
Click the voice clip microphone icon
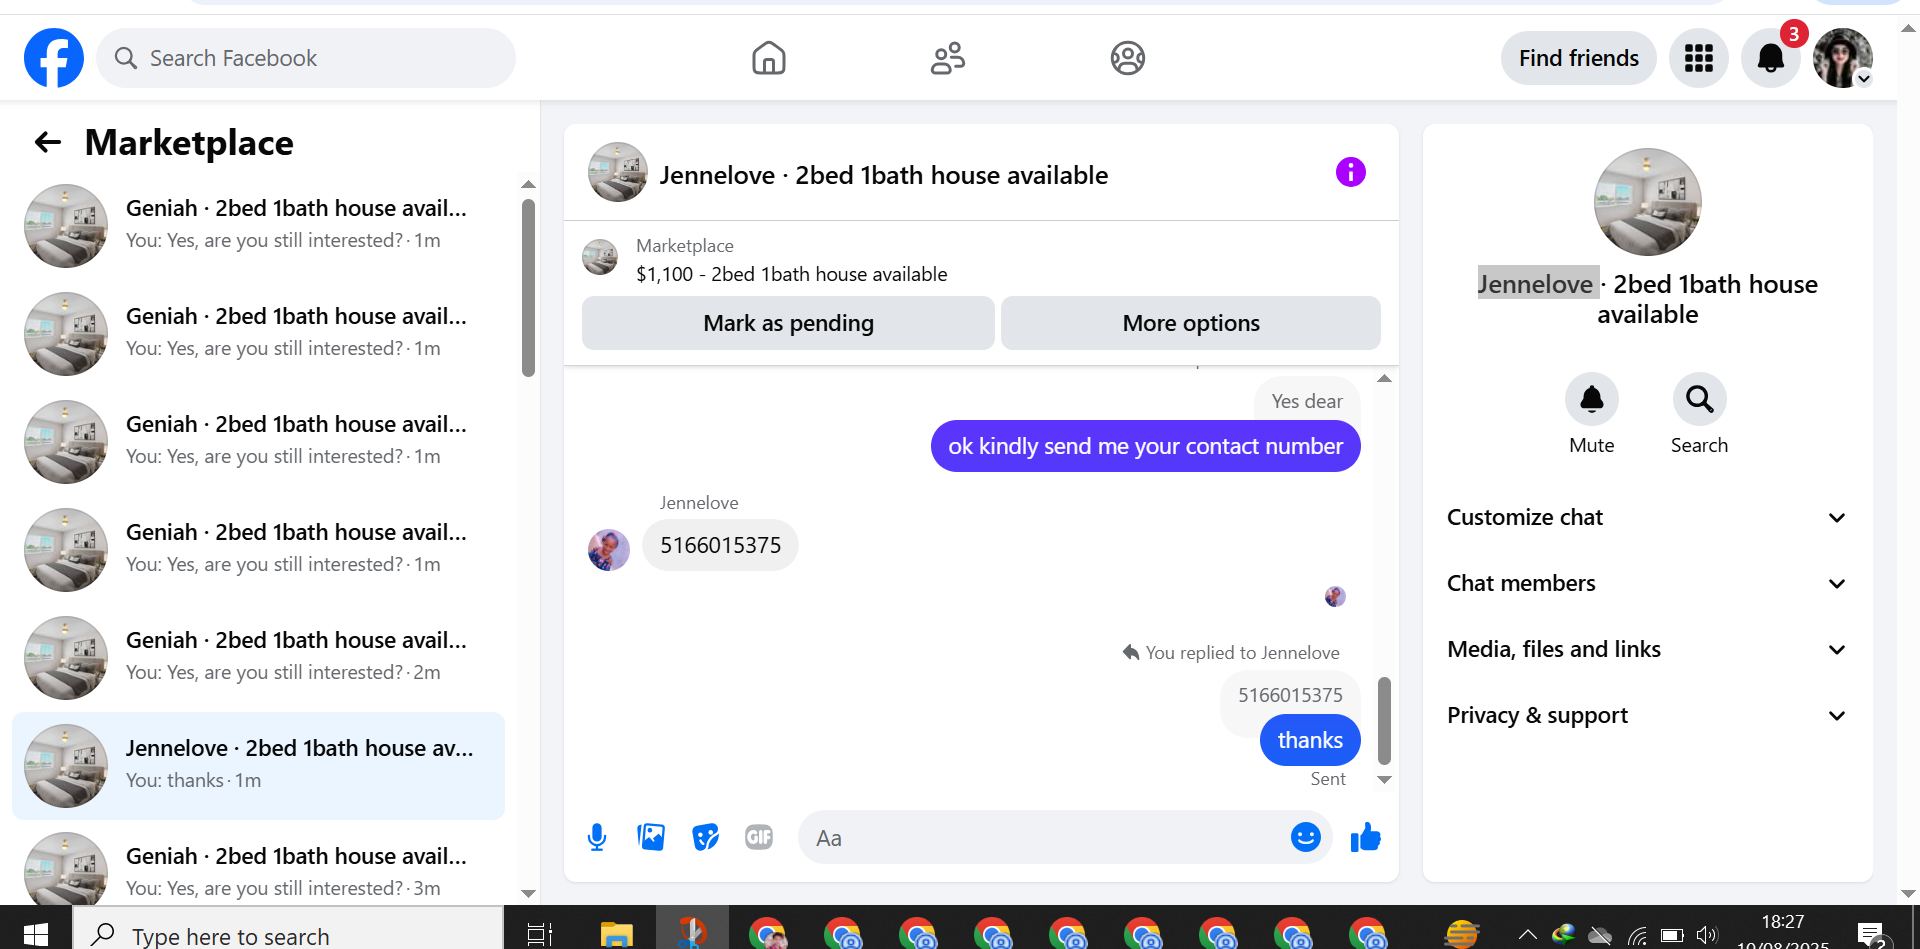(x=597, y=837)
